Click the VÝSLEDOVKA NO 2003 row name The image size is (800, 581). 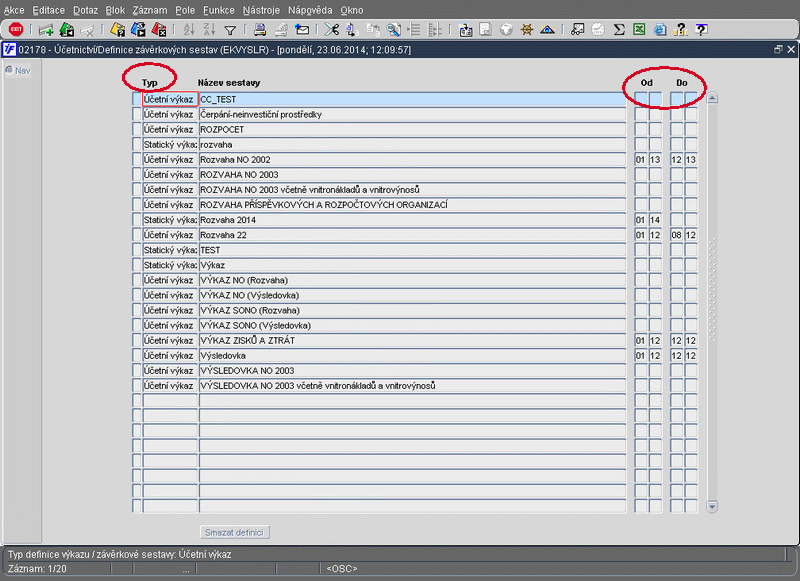[412, 371]
